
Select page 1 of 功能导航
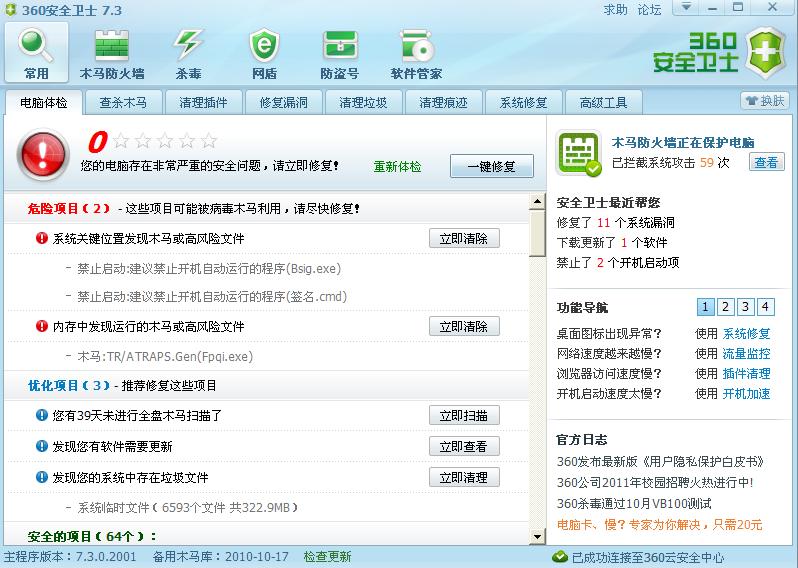(x=705, y=307)
